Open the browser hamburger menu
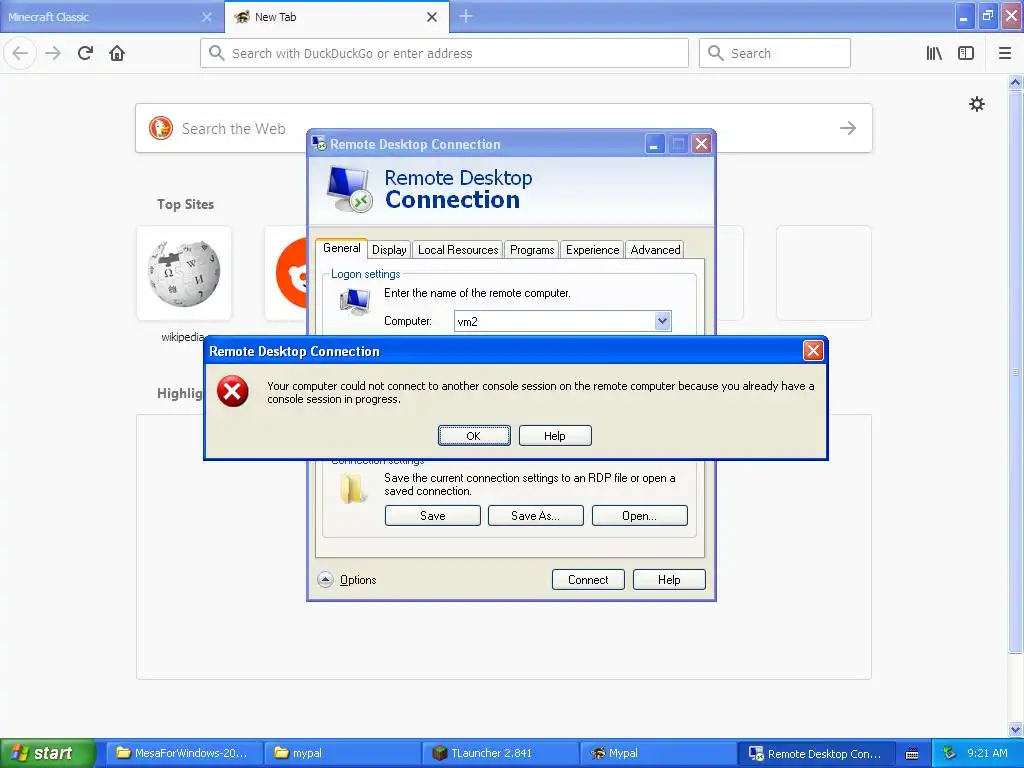This screenshot has height=768, width=1024. click(x=1005, y=53)
